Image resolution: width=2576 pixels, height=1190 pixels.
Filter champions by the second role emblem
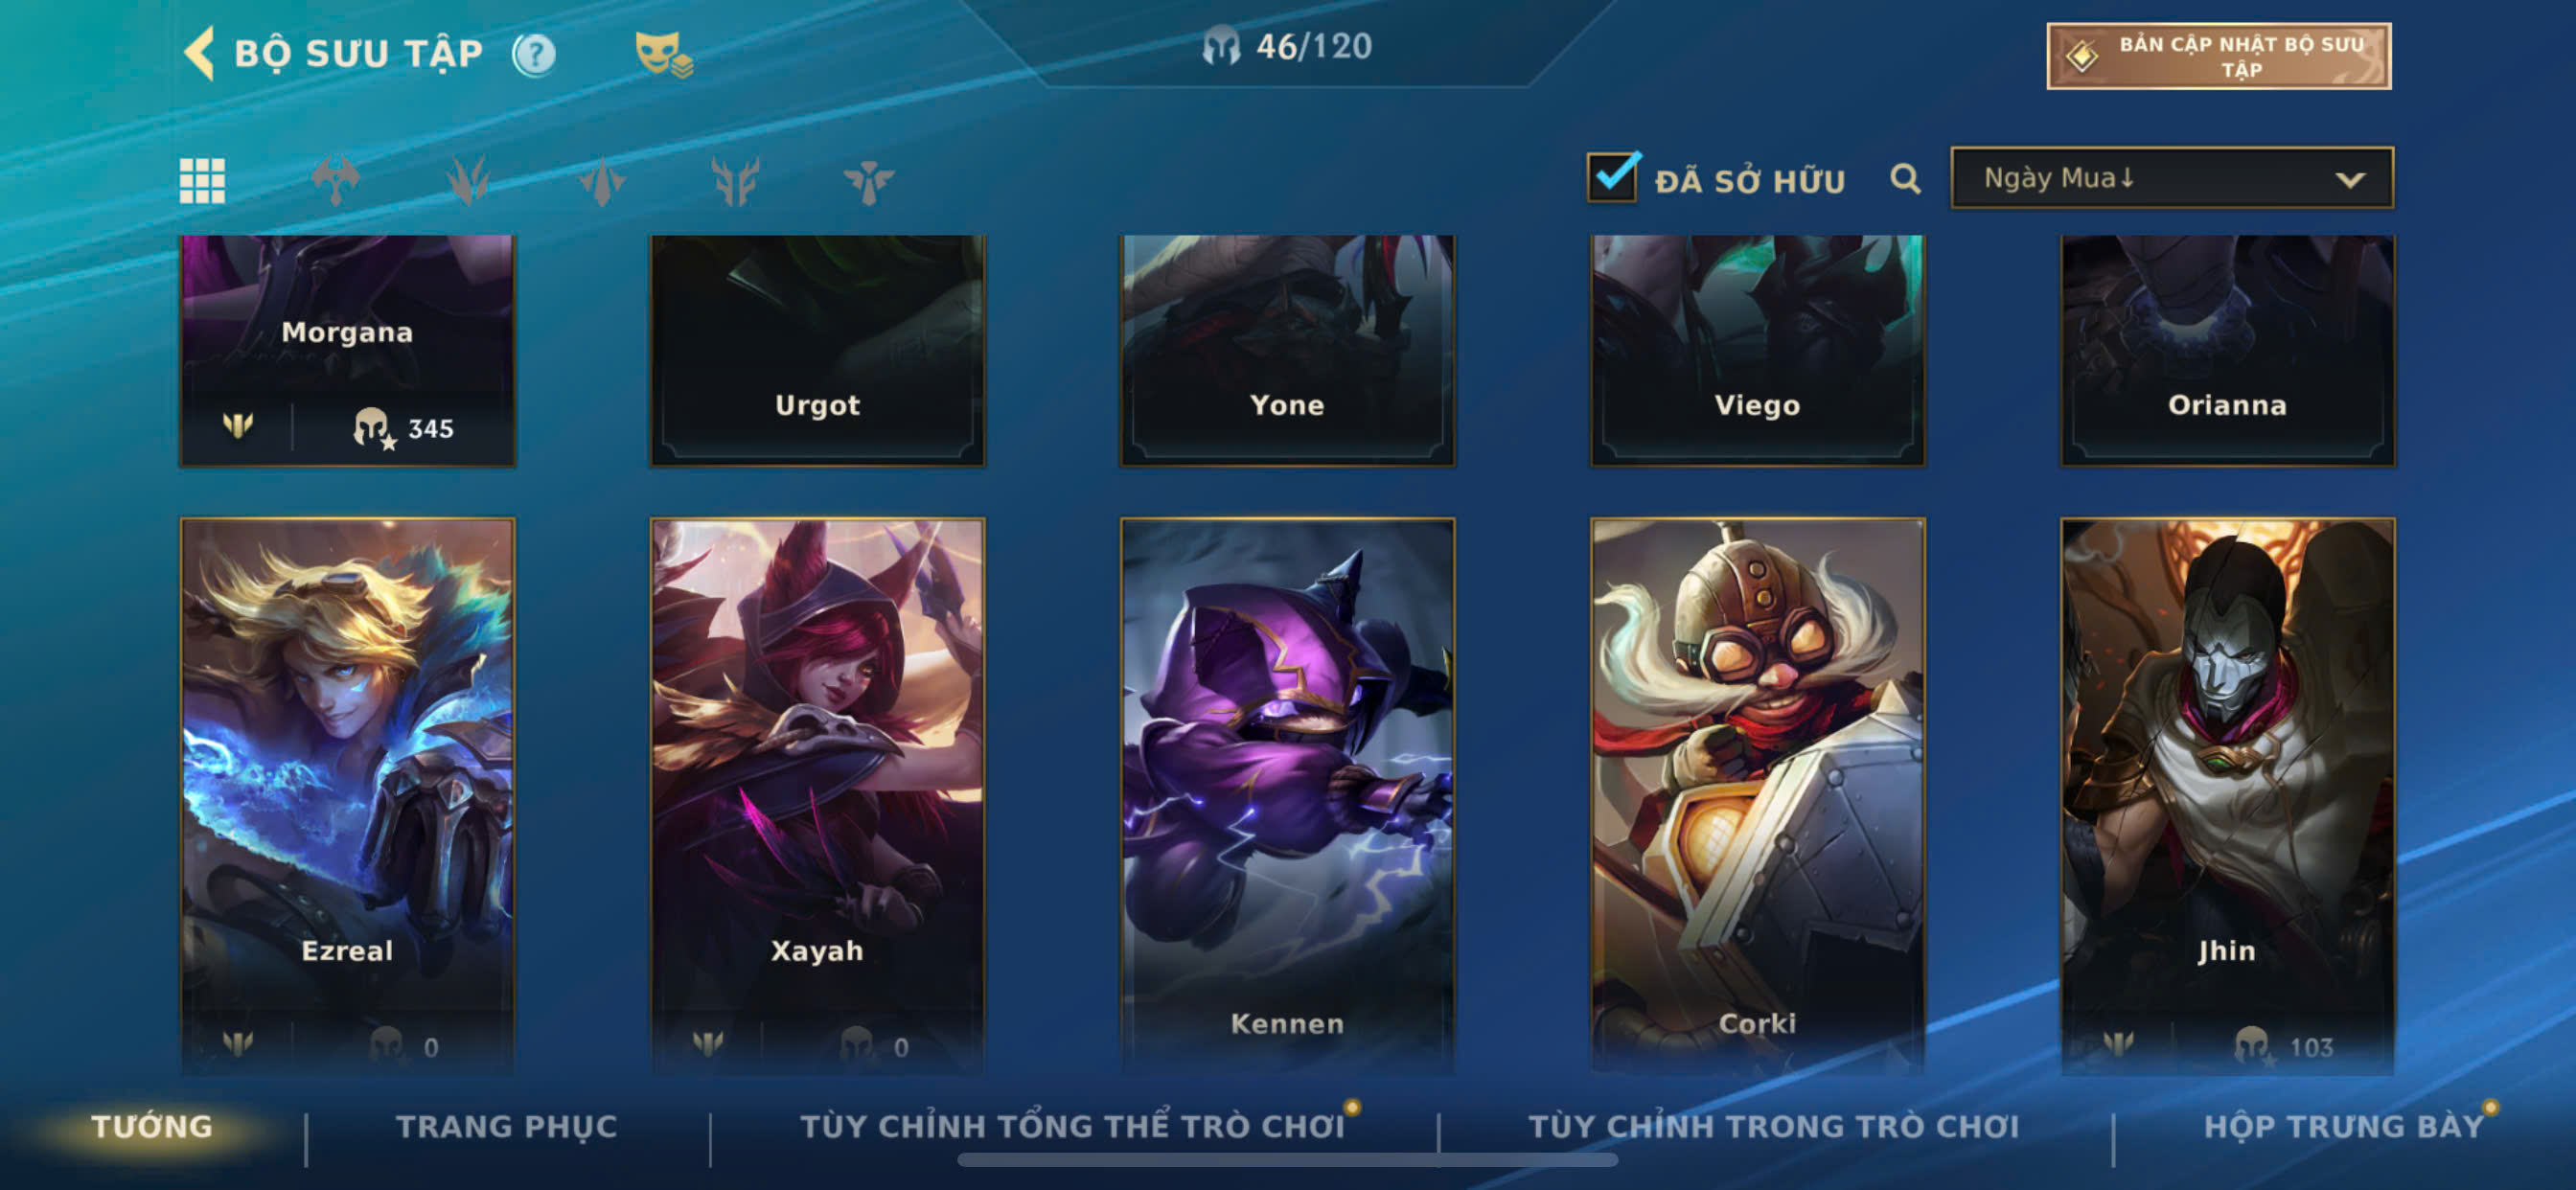tap(468, 181)
